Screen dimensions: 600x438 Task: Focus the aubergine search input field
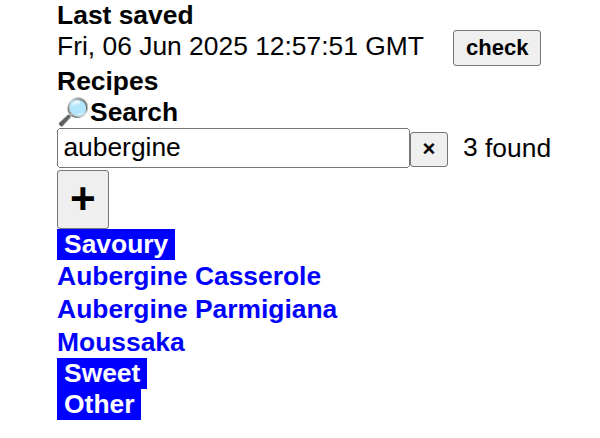tap(233, 148)
